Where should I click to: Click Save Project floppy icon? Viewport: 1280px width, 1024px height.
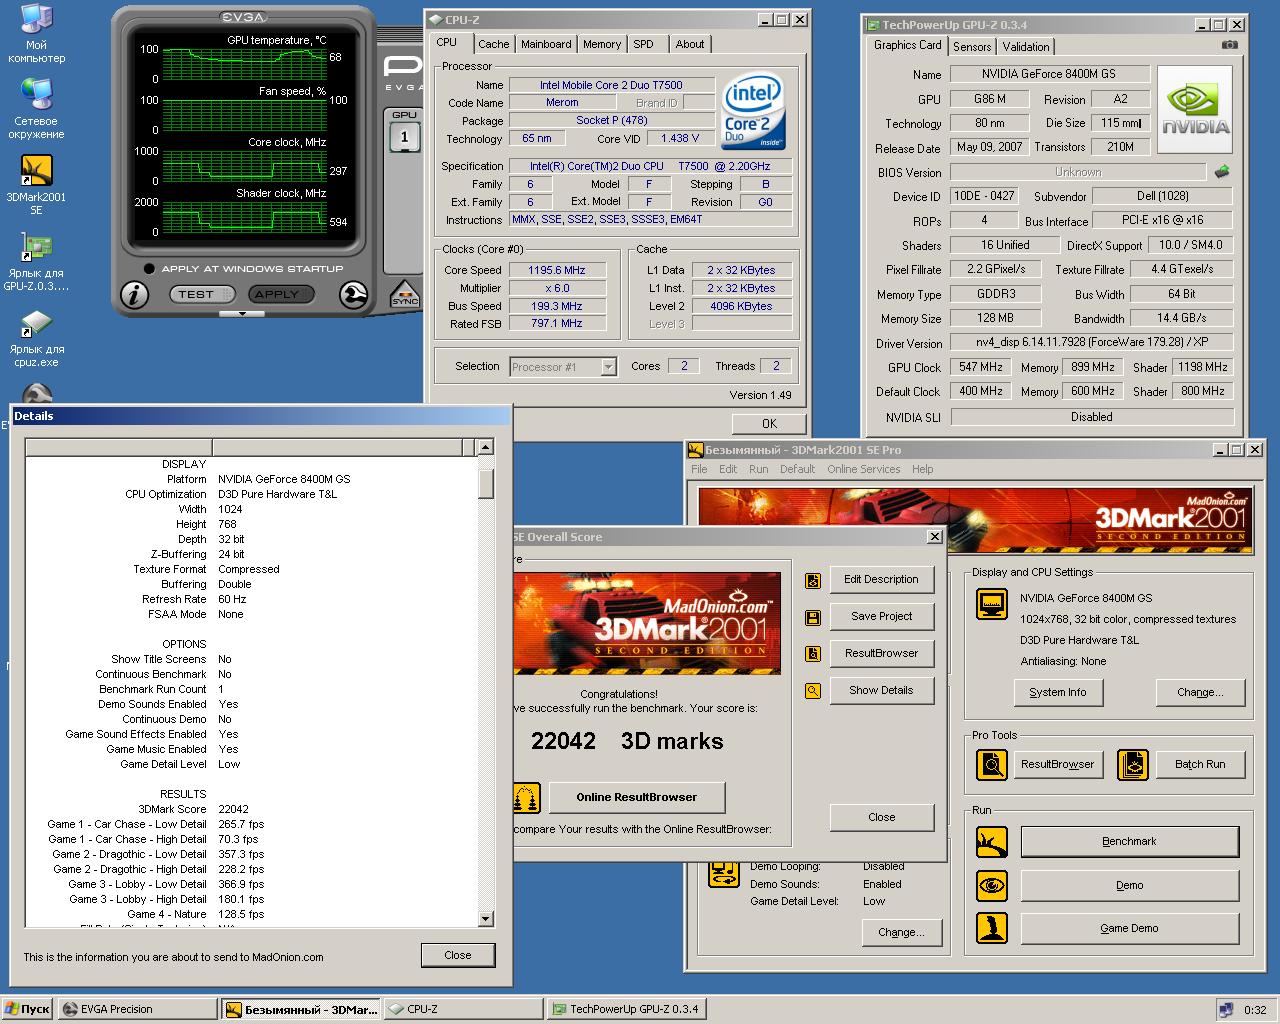[813, 617]
